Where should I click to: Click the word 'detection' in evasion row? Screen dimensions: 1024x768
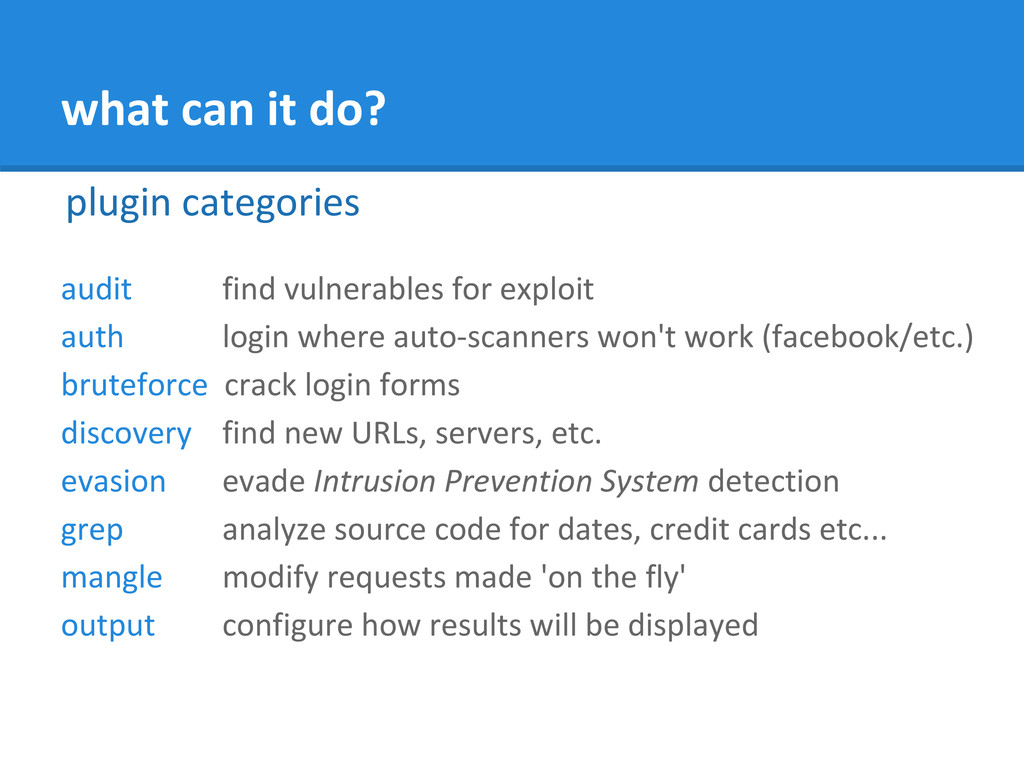(x=774, y=481)
